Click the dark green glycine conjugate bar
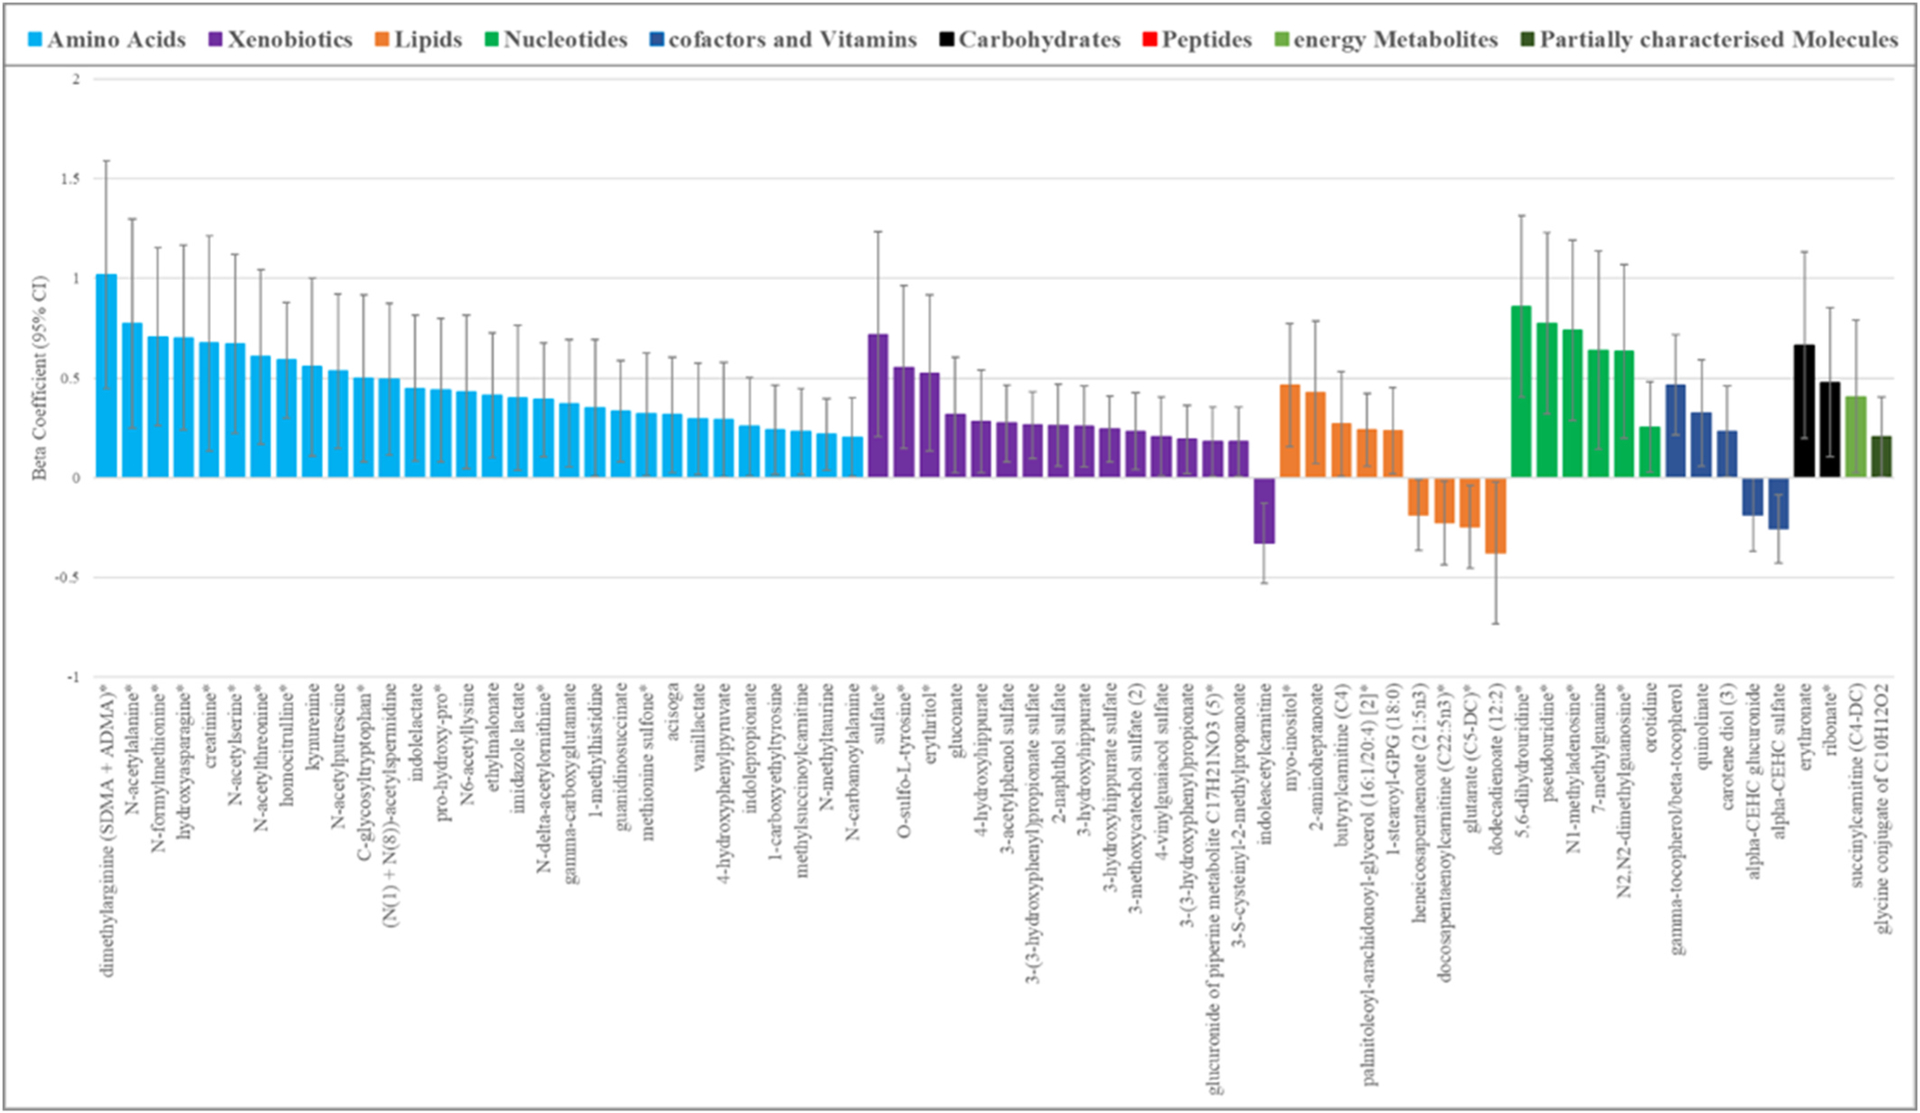The width and height of the screenshot is (1920, 1113). click(x=1881, y=457)
